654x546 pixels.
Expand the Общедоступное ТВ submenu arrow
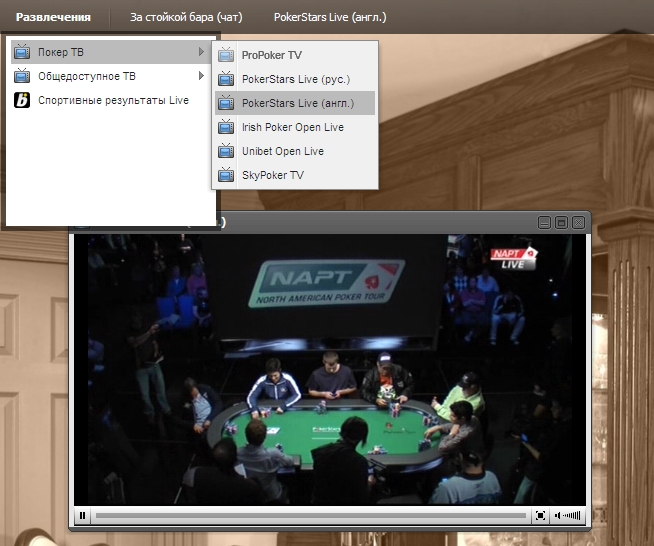click(x=201, y=76)
